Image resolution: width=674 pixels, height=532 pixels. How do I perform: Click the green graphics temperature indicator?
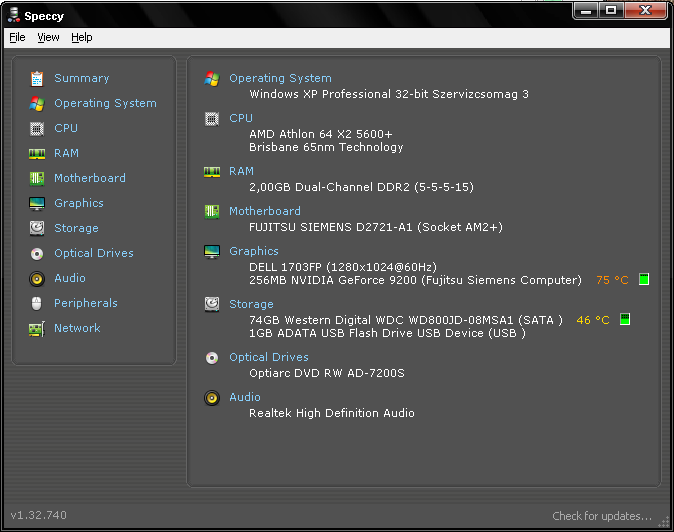click(x=644, y=280)
